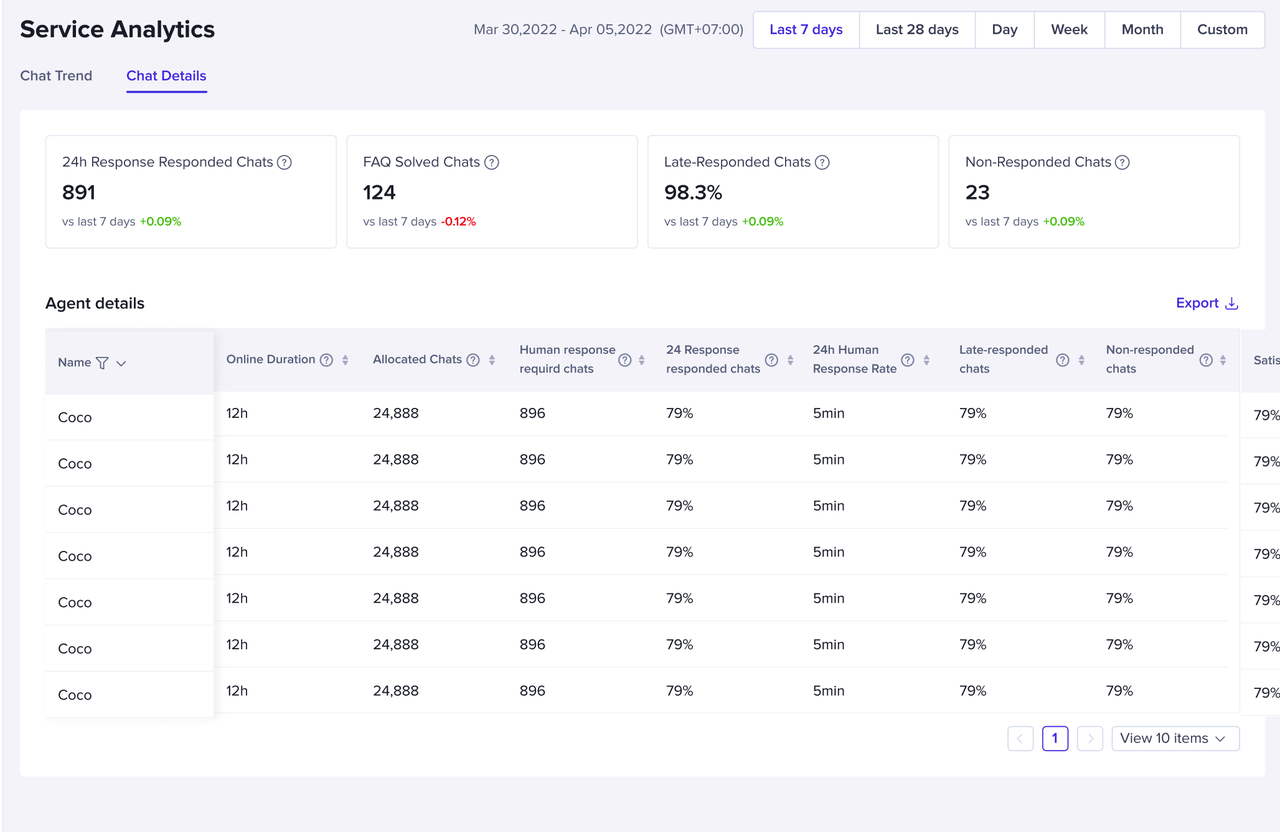Screen dimensions: 1280x832
Task: Click help icon in Online Duration column header
Action: 326,360
